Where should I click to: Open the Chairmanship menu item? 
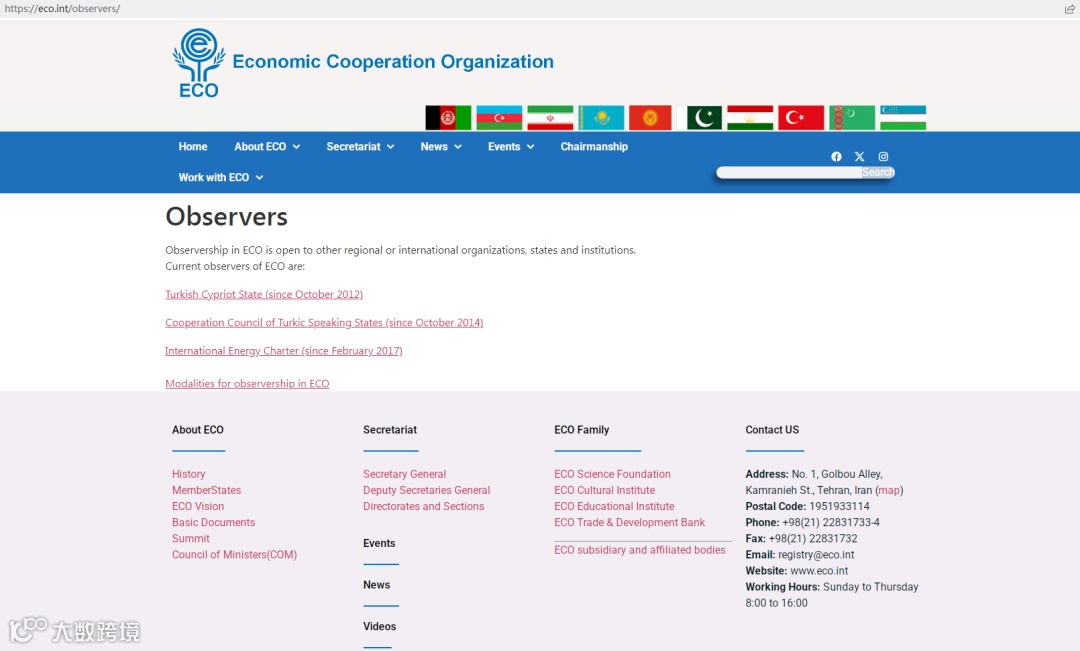[594, 147]
